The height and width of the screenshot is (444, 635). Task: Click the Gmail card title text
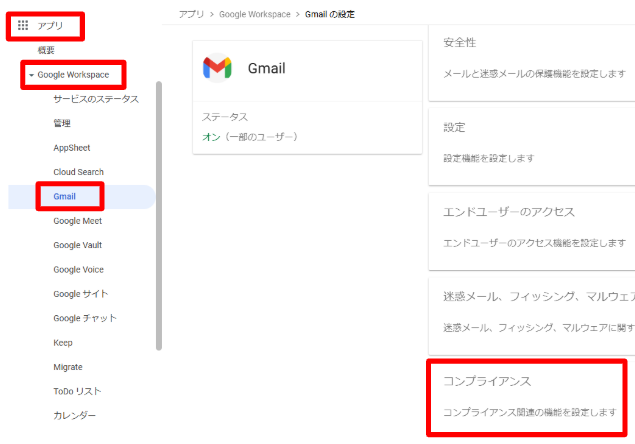point(266,68)
